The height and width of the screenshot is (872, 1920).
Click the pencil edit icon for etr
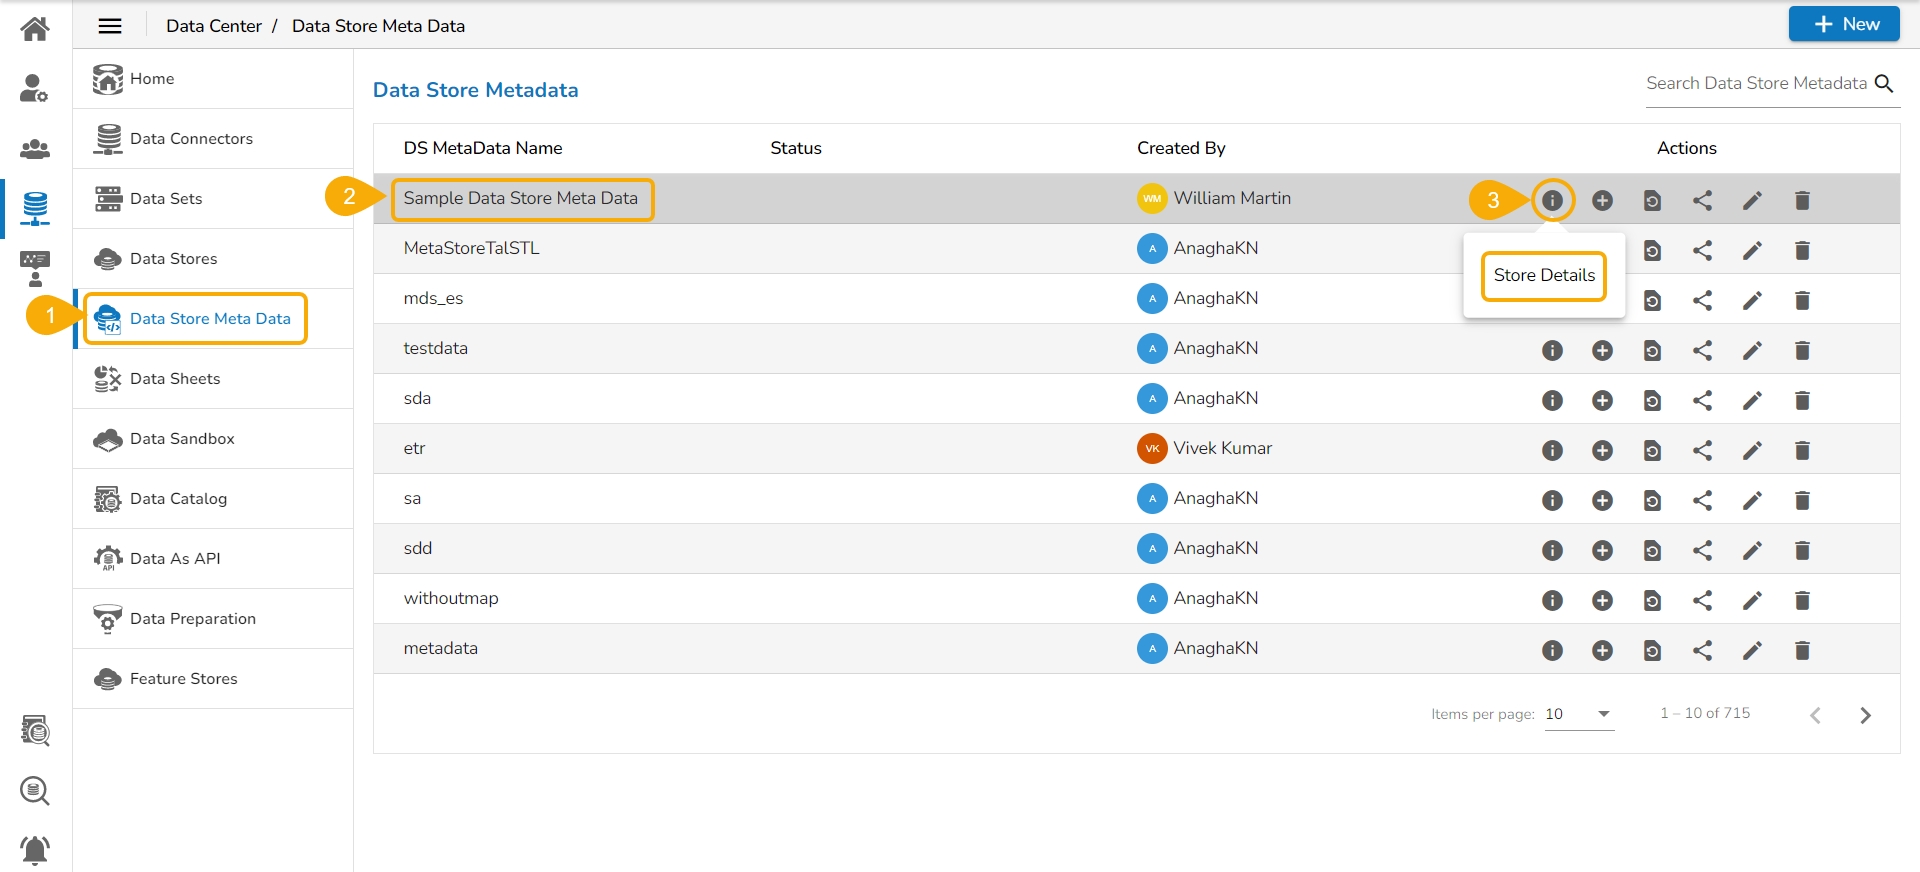(1752, 450)
